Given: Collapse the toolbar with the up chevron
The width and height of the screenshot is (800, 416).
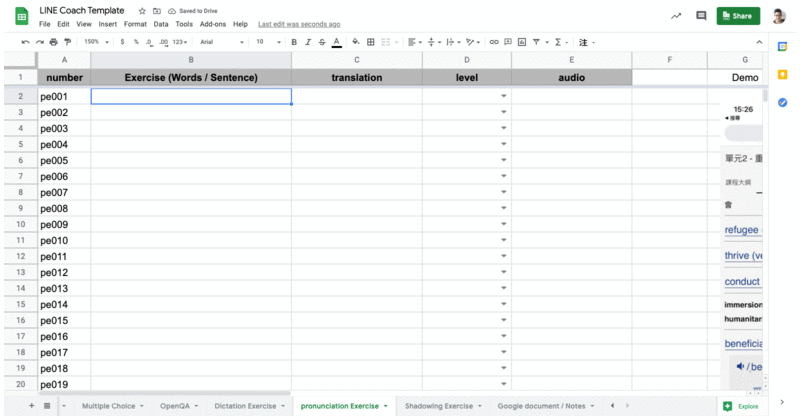Looking at the screenshot, I should 759,42.
